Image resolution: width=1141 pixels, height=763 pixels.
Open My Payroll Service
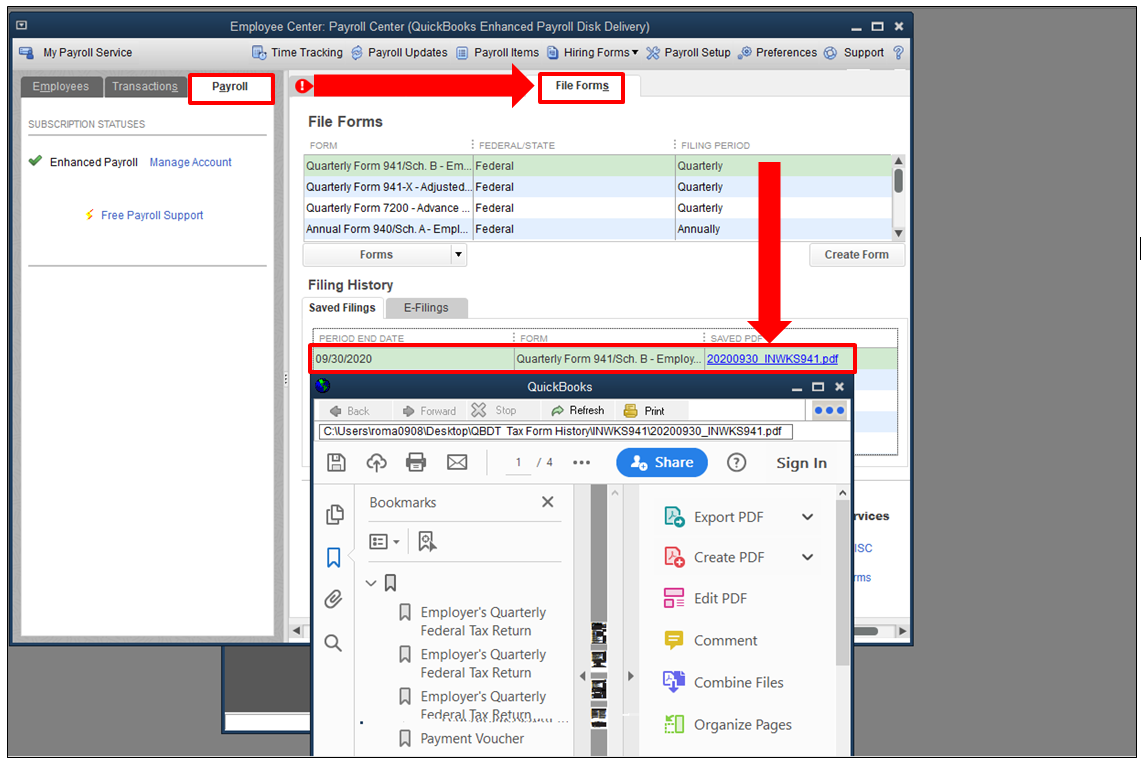76,52
